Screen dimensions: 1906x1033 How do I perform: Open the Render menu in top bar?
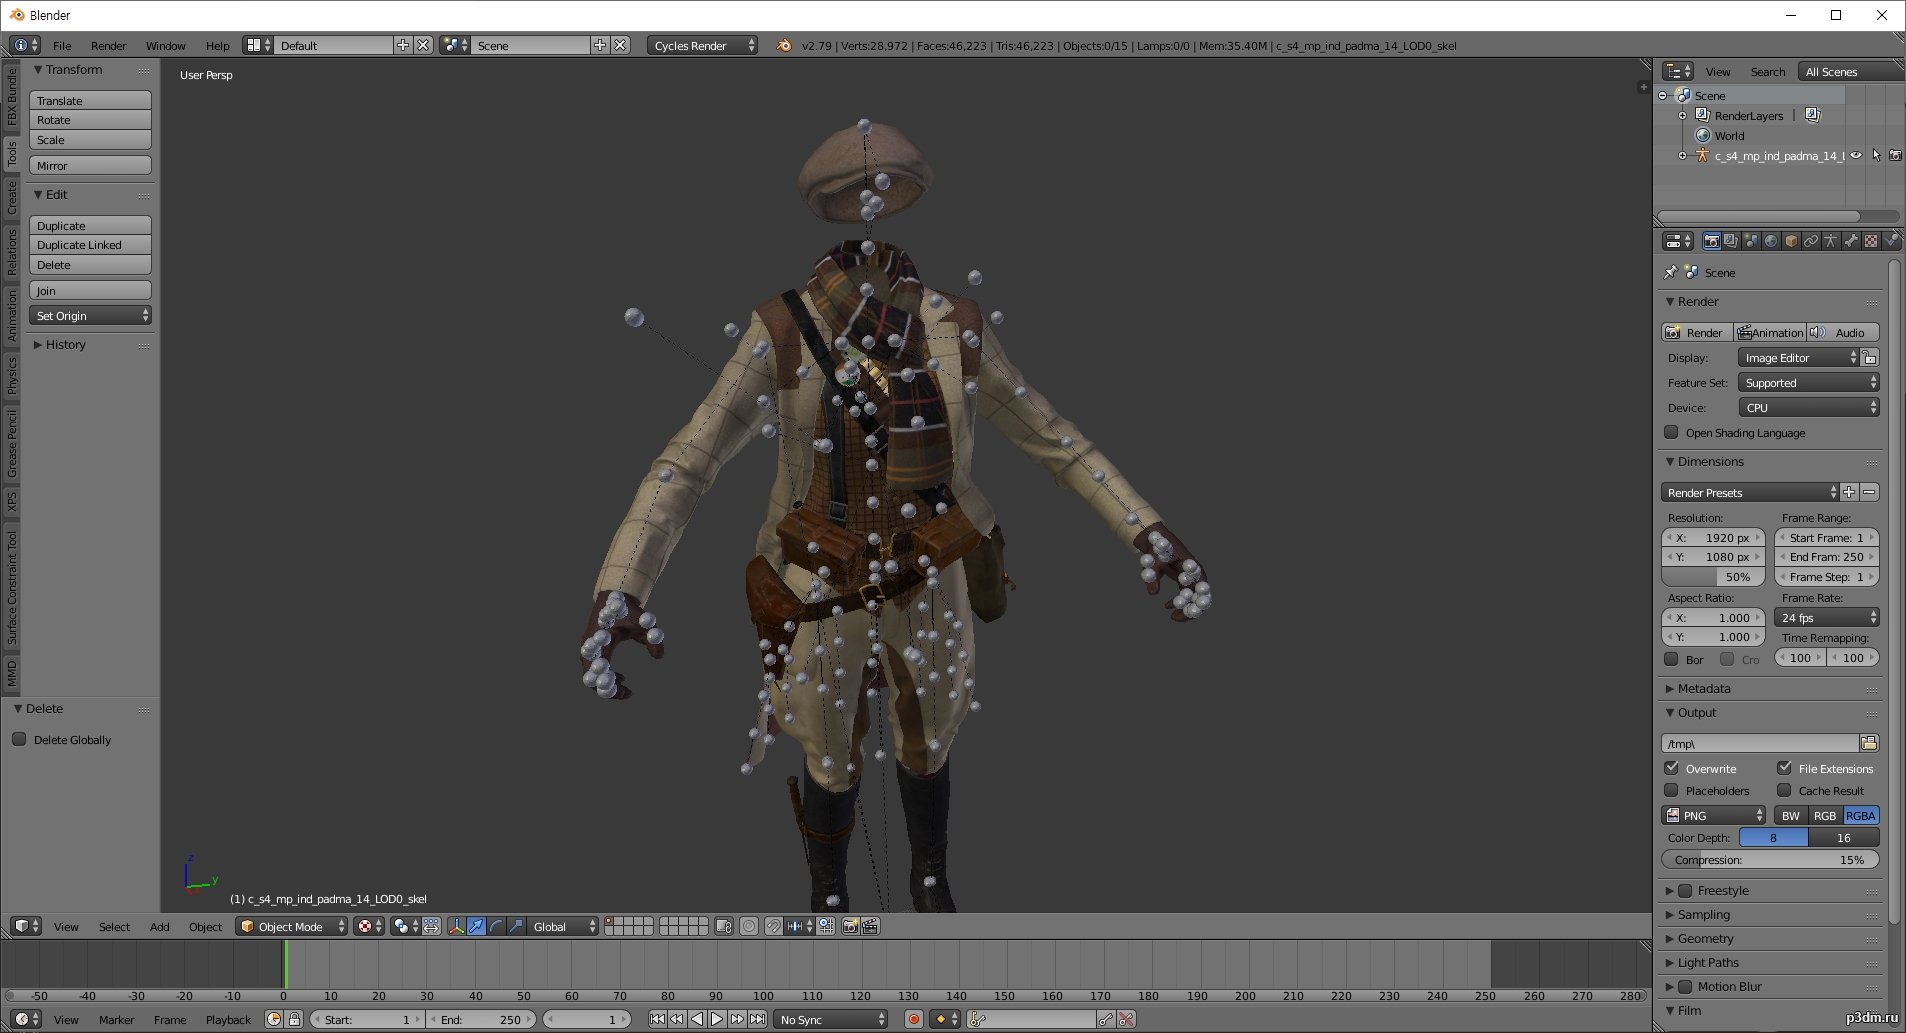point(108,45)
